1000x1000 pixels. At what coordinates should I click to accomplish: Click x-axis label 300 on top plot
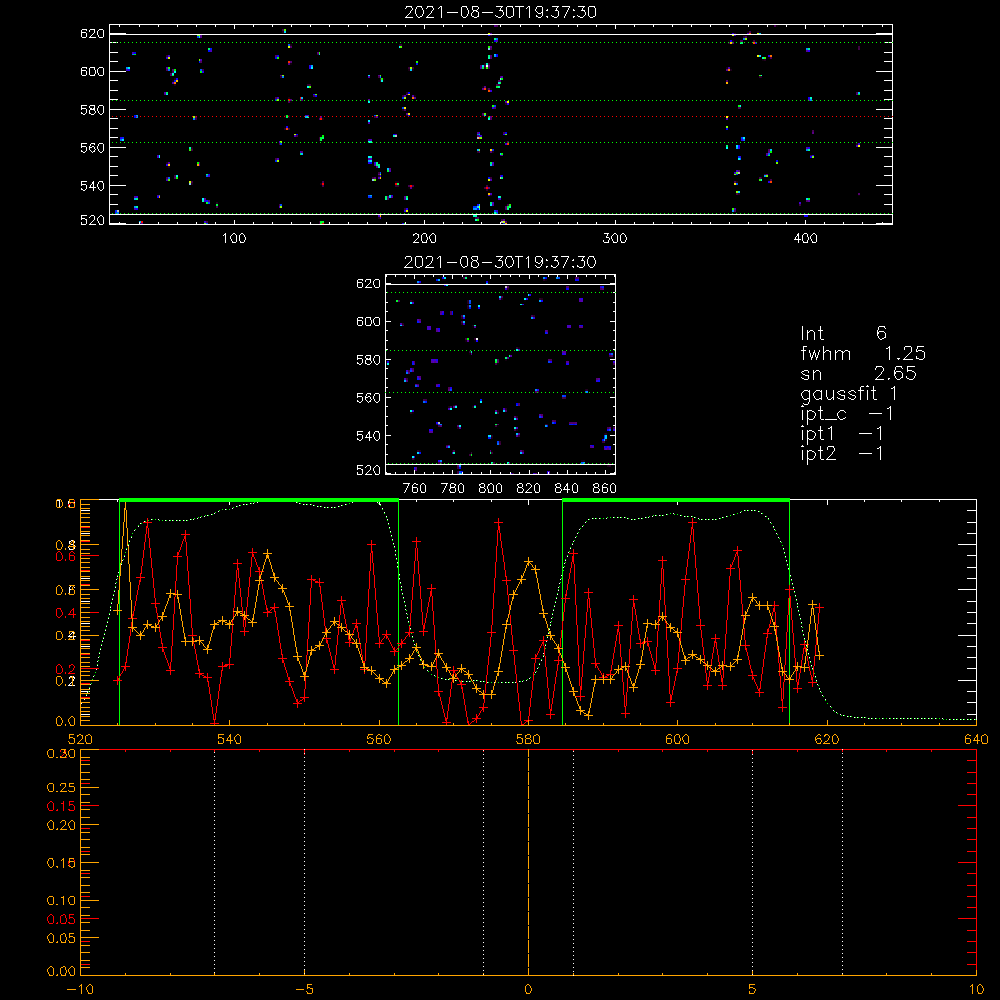point(615,239)
